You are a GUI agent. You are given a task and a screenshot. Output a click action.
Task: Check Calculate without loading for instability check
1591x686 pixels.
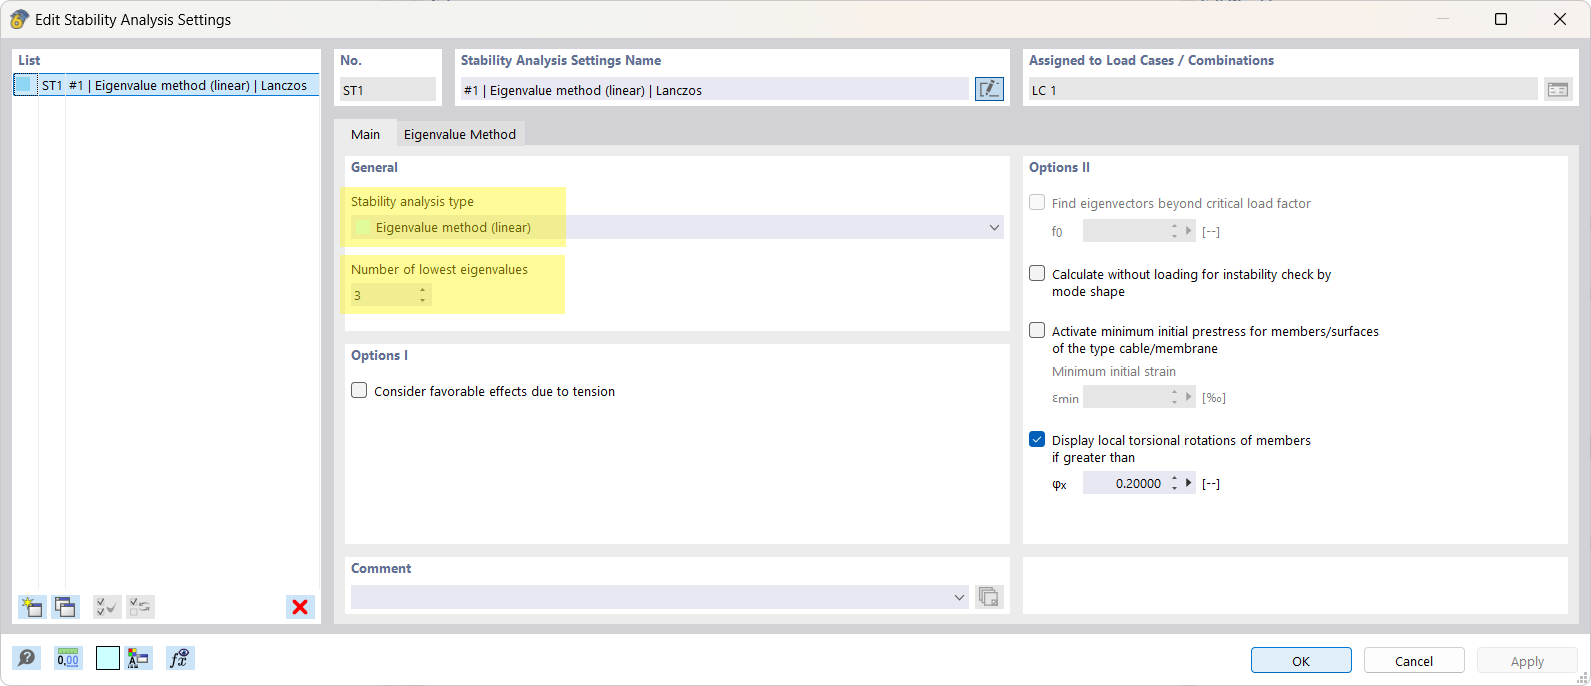point(1037,273)
